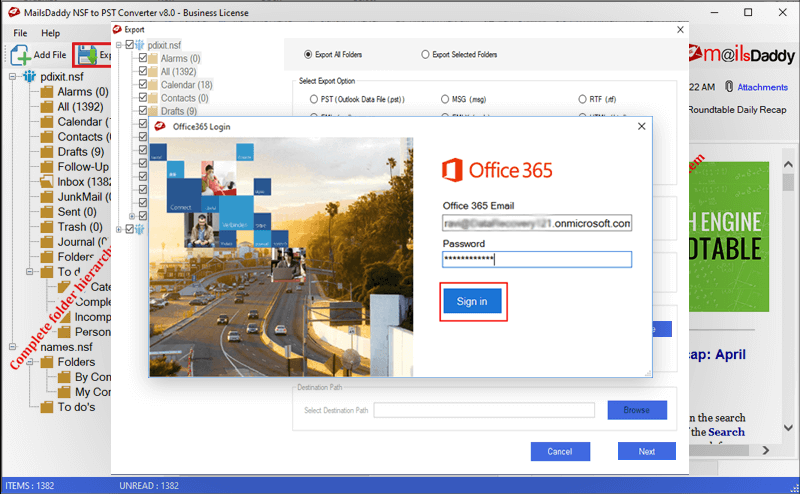Click Cancel in Export dialog
The height and width of the screenshot is (494, 800).
560,452
